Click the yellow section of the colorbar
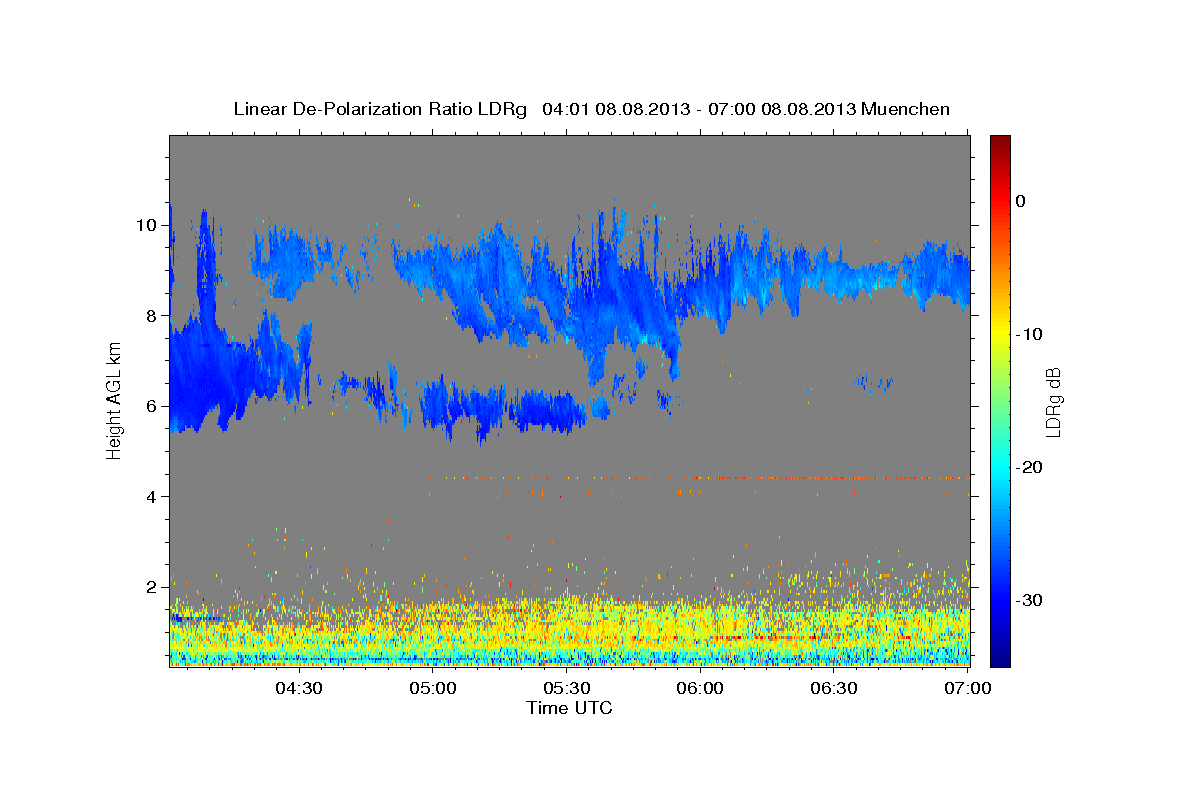This screenshot has height=800, width=1200. (x=1000, y=330)
